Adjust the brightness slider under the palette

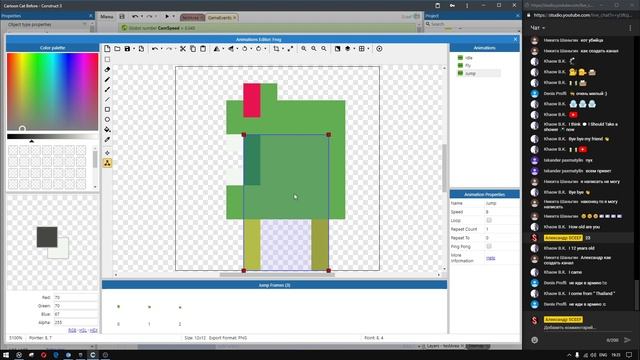click(52, 137)
